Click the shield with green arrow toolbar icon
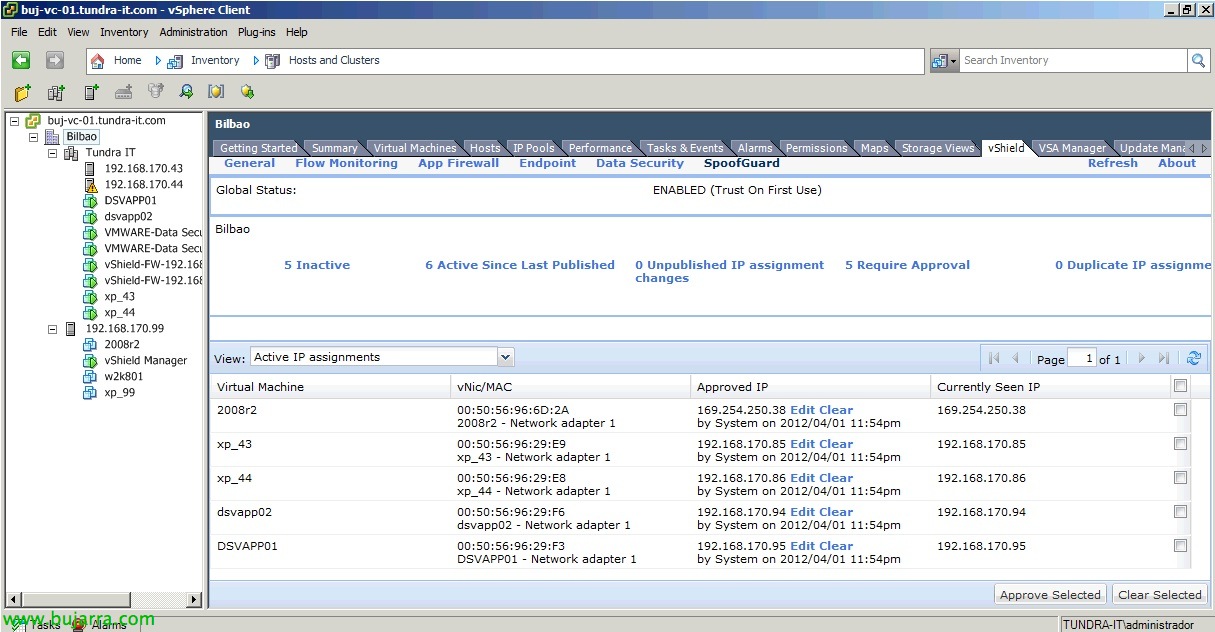The image size is (1215, 632). click(247, 92)
